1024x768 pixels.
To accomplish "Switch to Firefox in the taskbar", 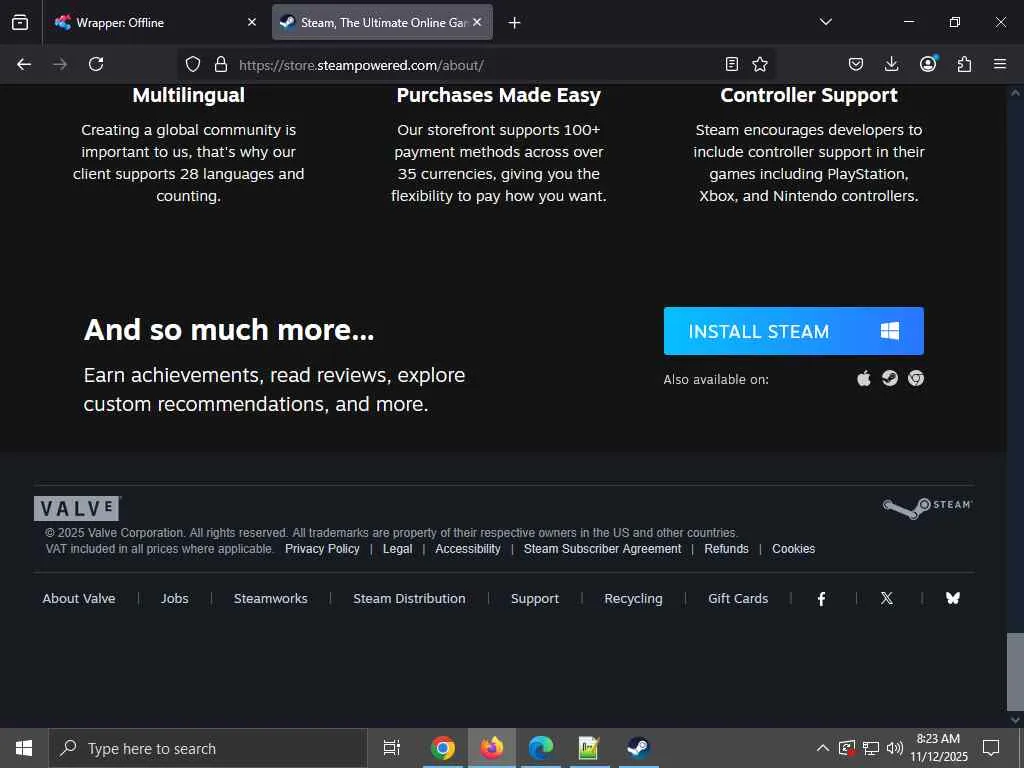I will tap(492, 748).
